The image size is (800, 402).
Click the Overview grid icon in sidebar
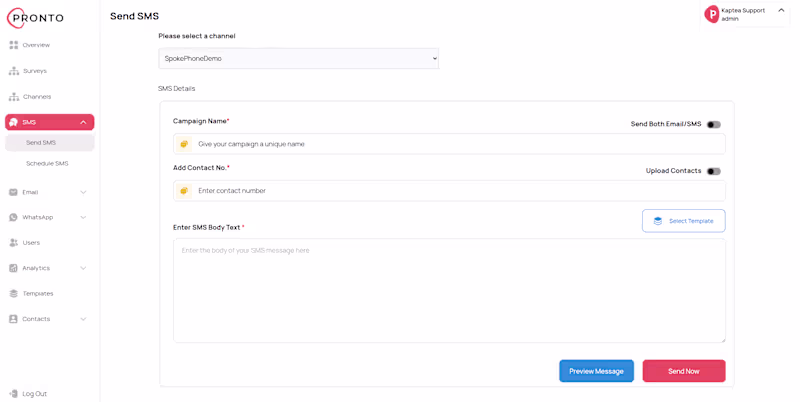(x=14, y=45)
